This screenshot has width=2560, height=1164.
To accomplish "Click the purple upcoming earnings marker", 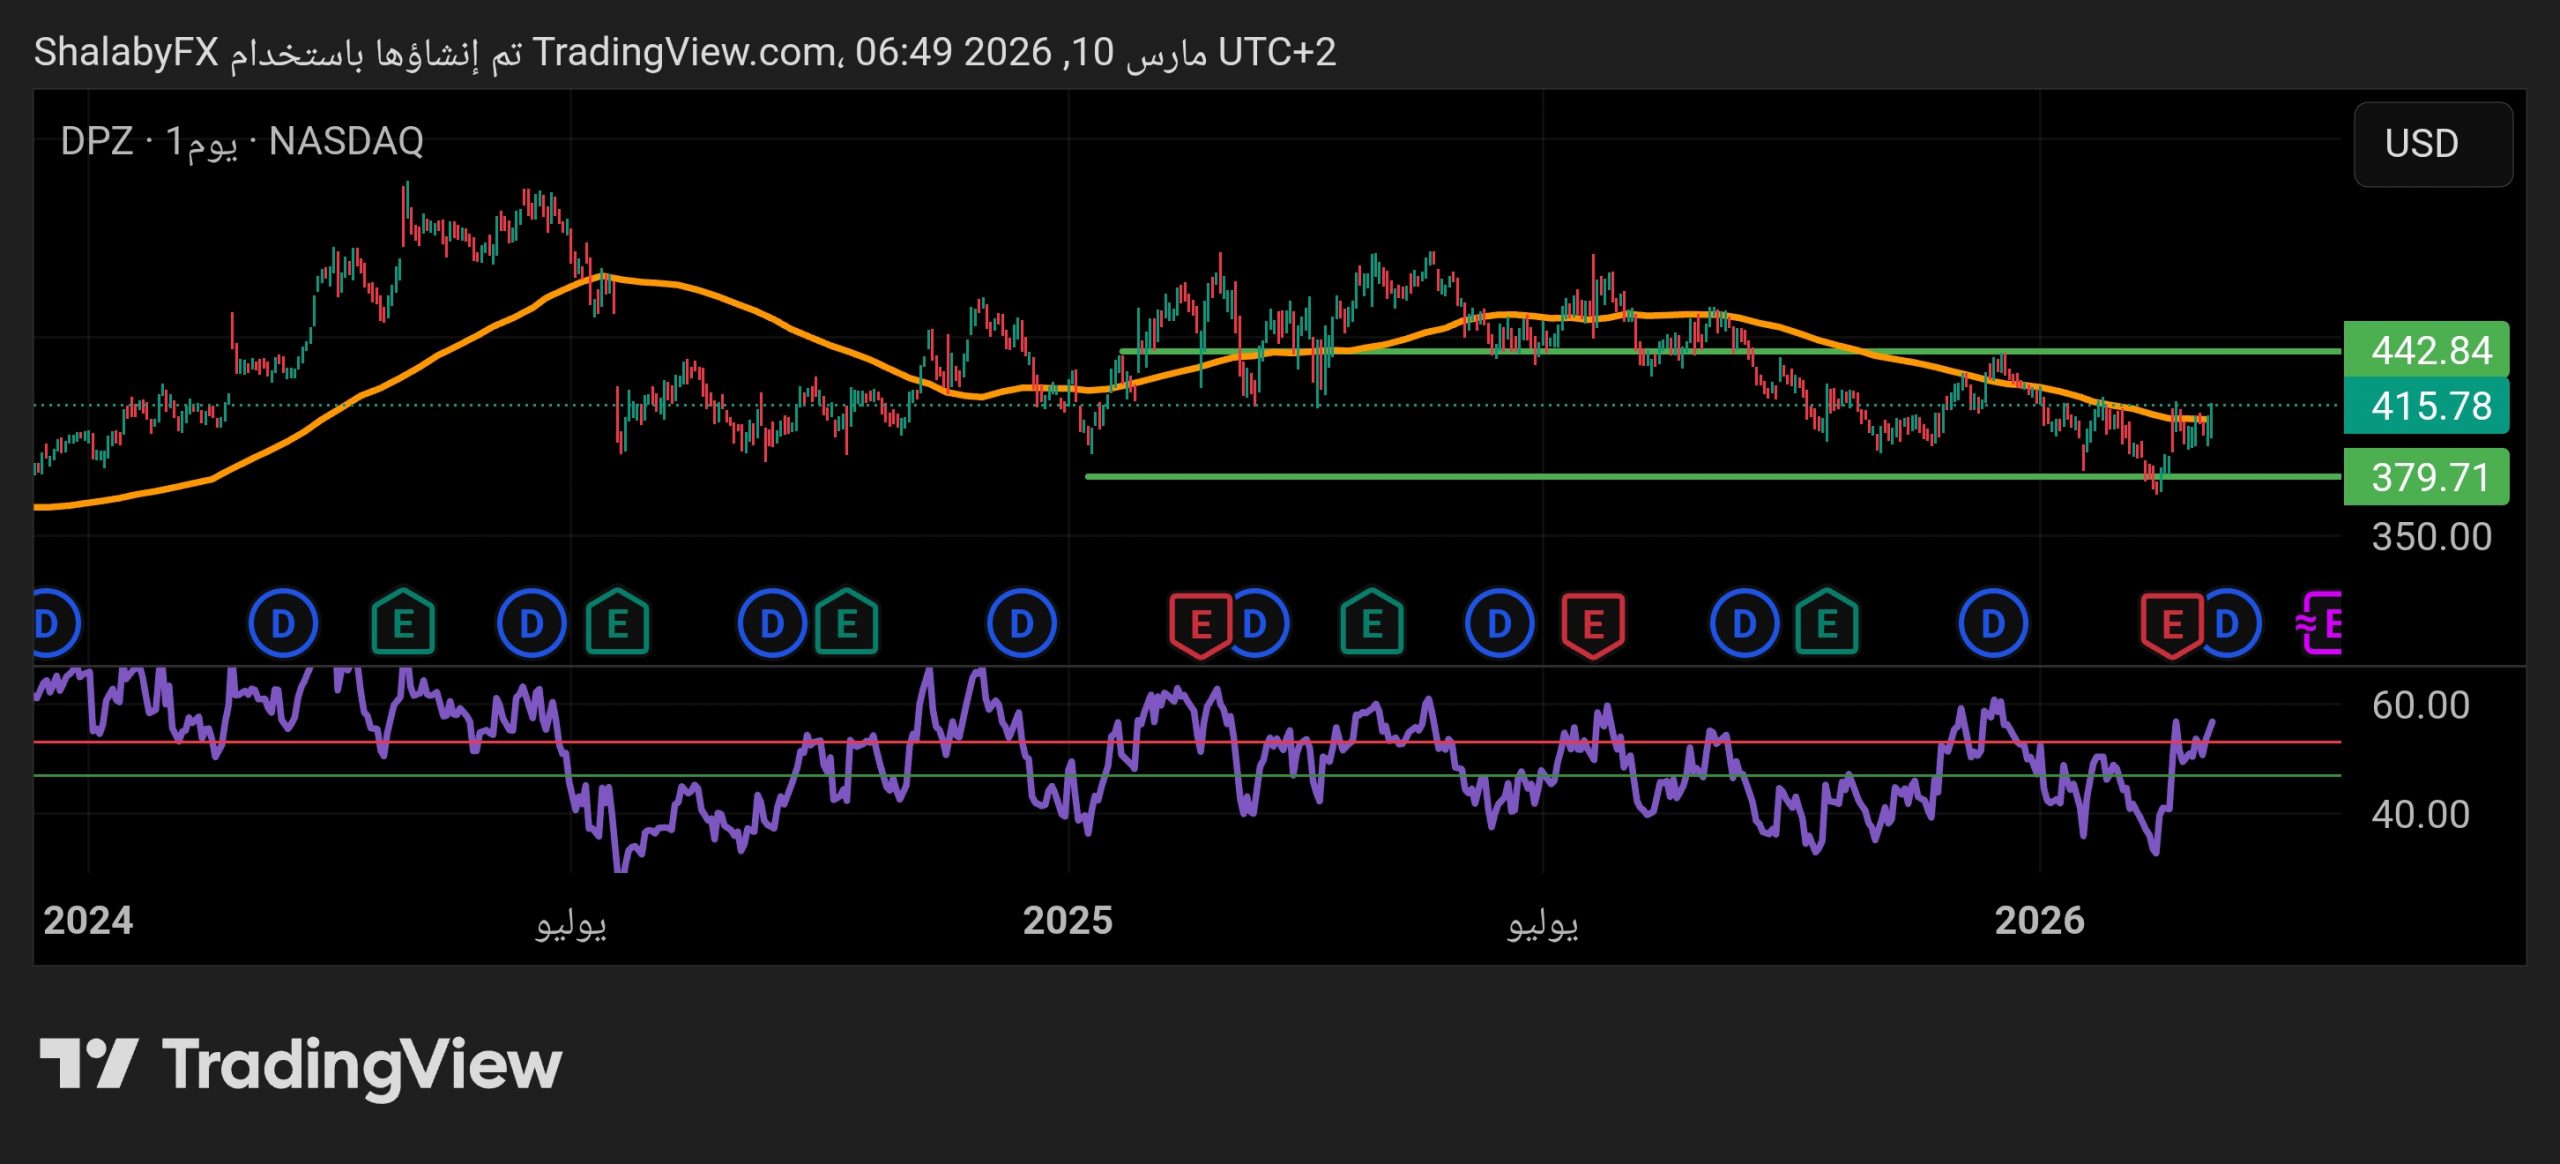I will click(x=2322, y=624).
